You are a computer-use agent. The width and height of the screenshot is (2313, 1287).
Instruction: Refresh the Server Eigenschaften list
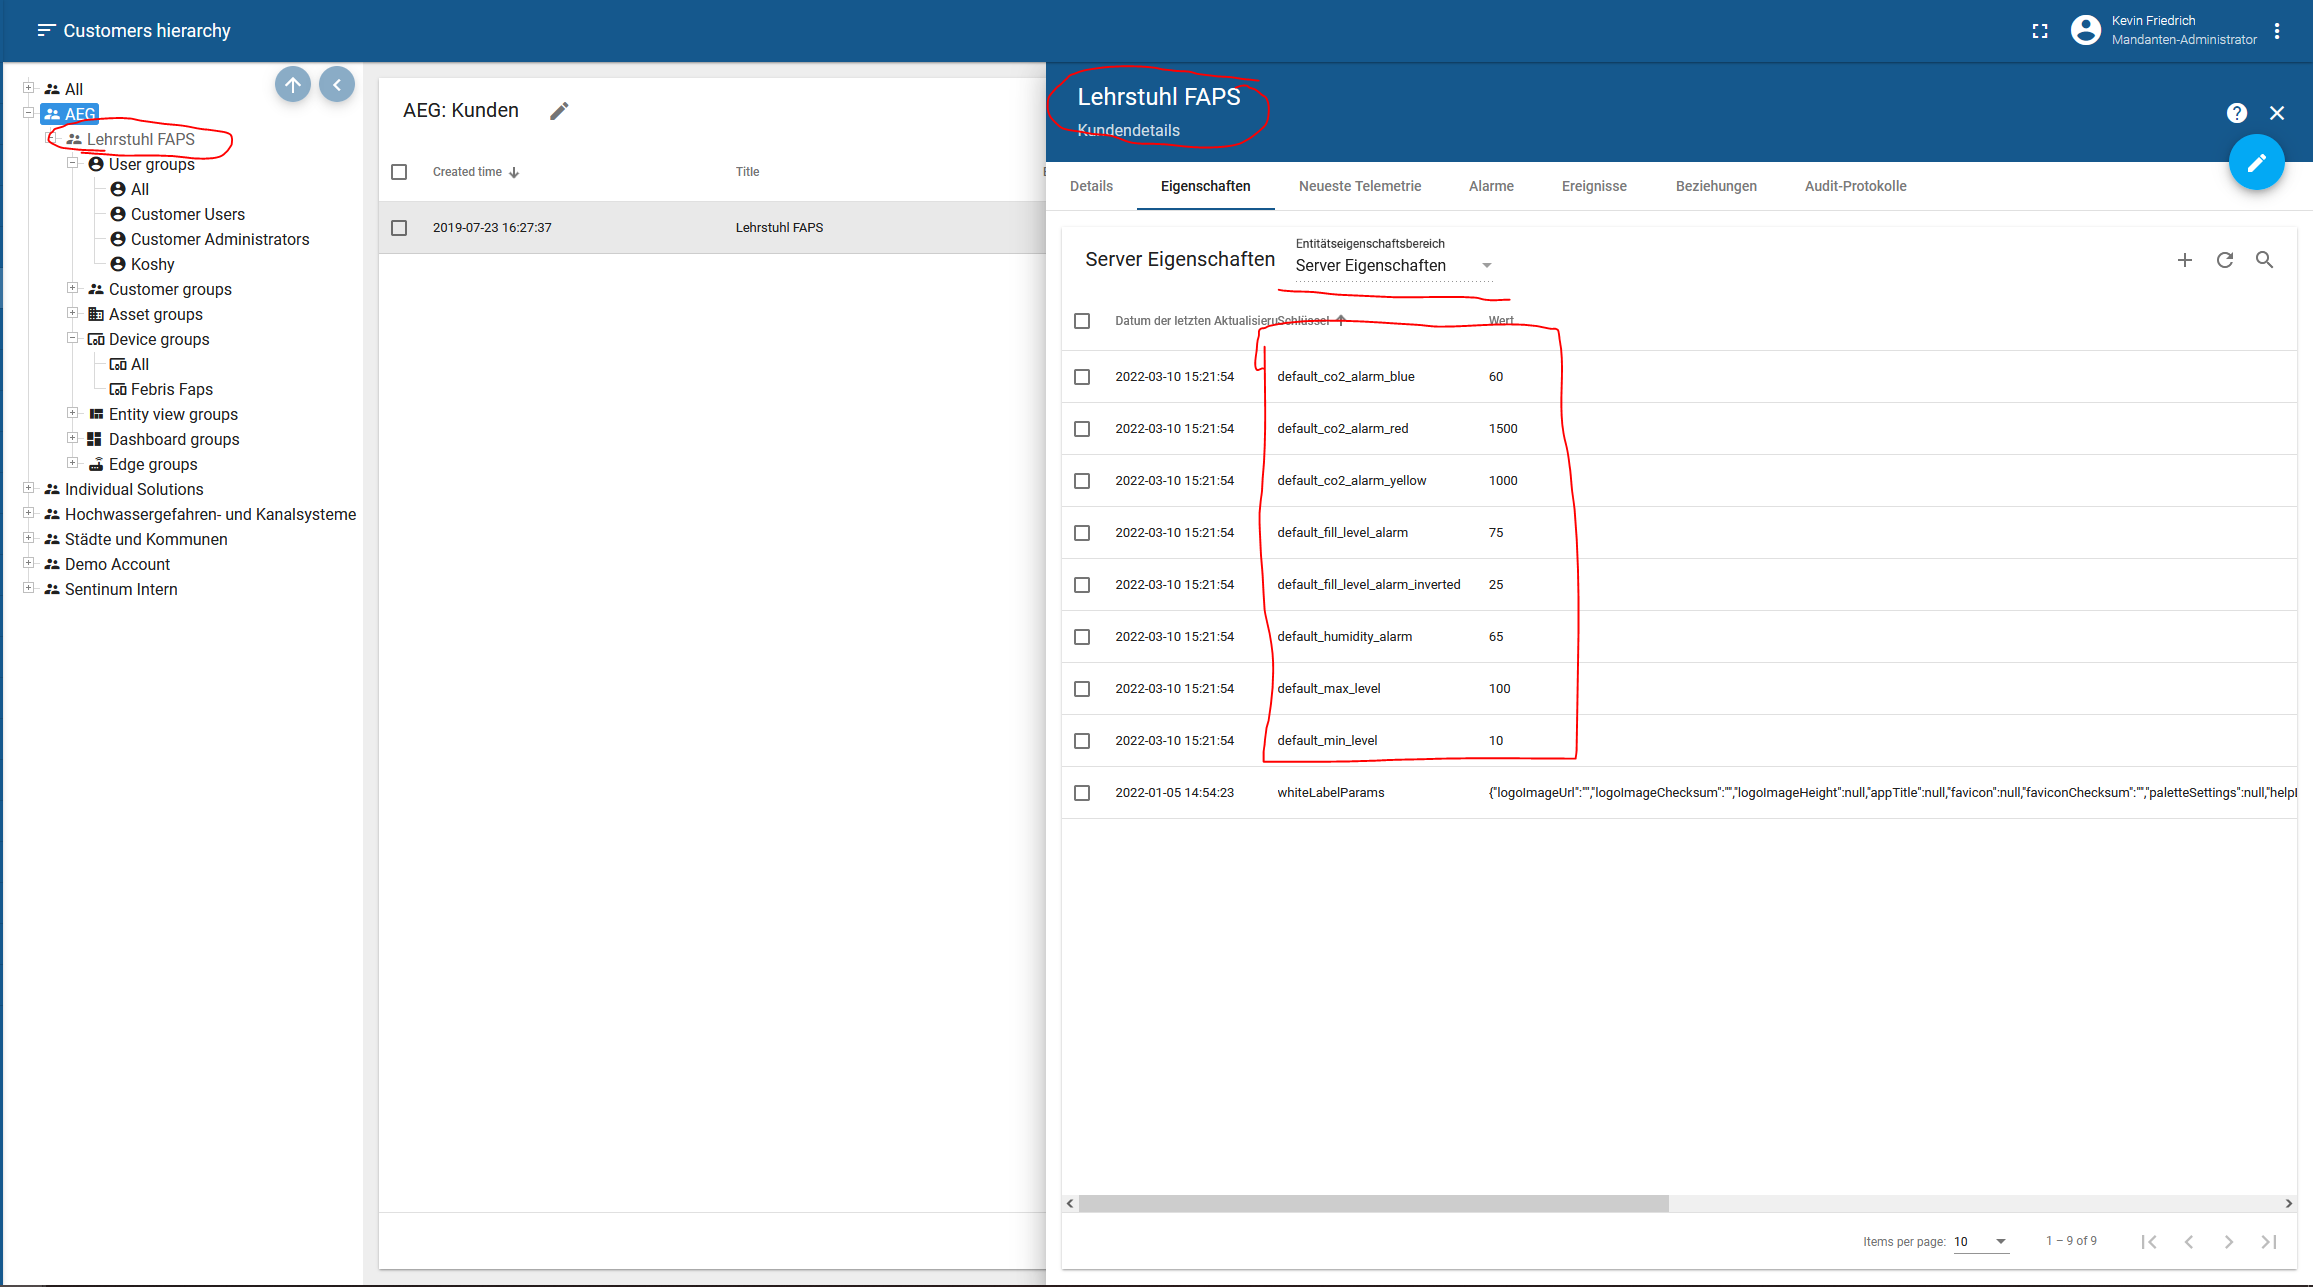[2225, 260]
